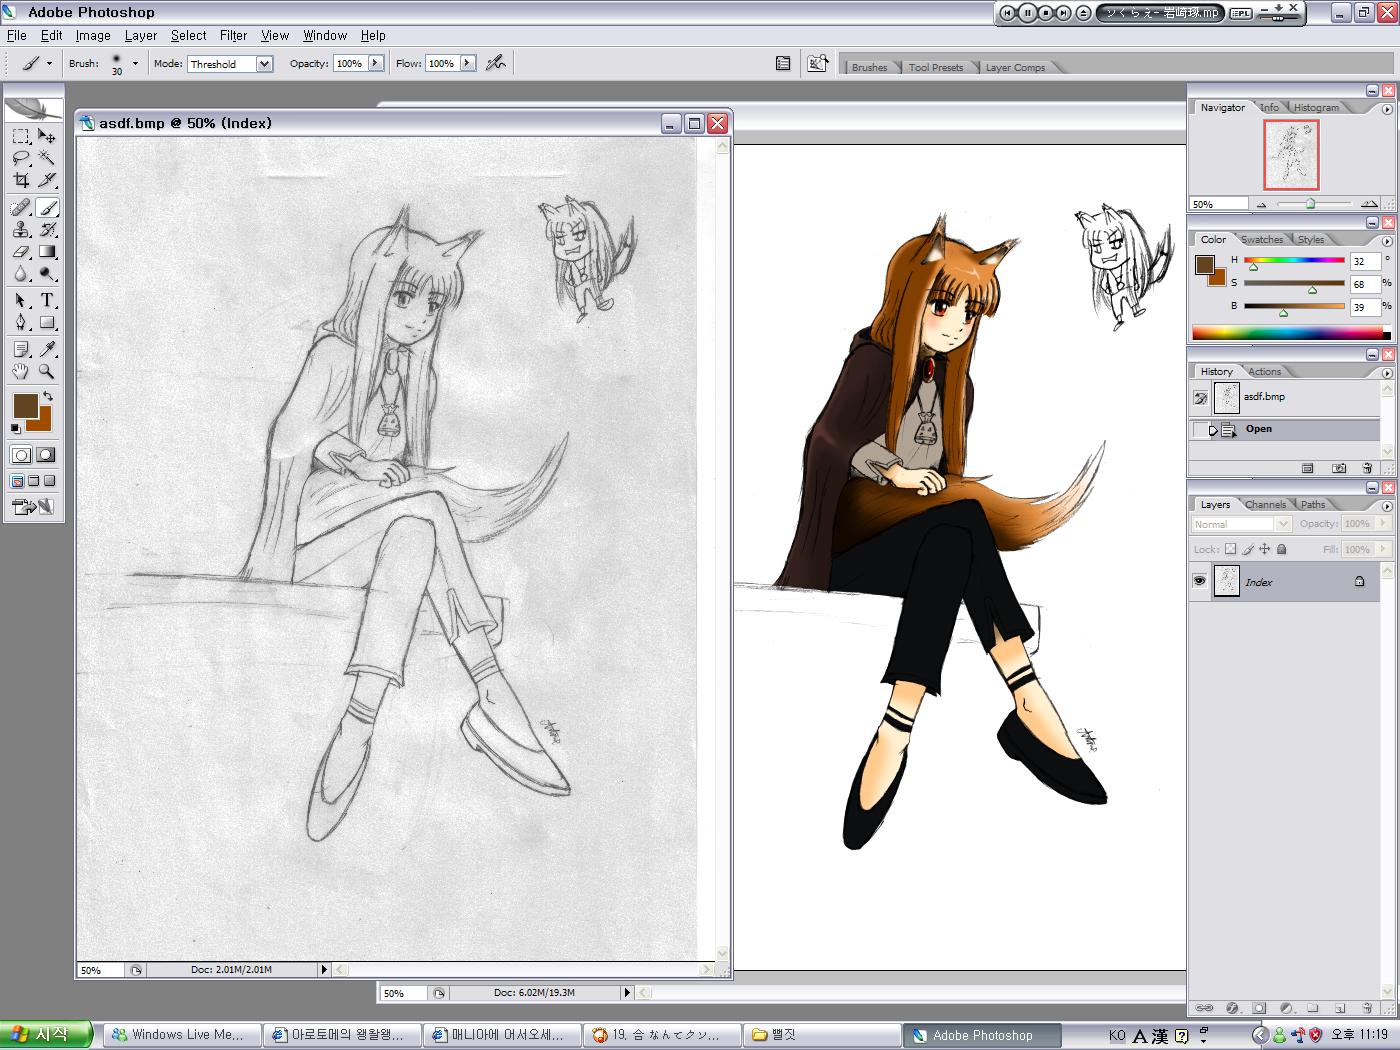Switch to Standard editing mode
Viewport: 1400px width, 1050px height.
point(21,455)
